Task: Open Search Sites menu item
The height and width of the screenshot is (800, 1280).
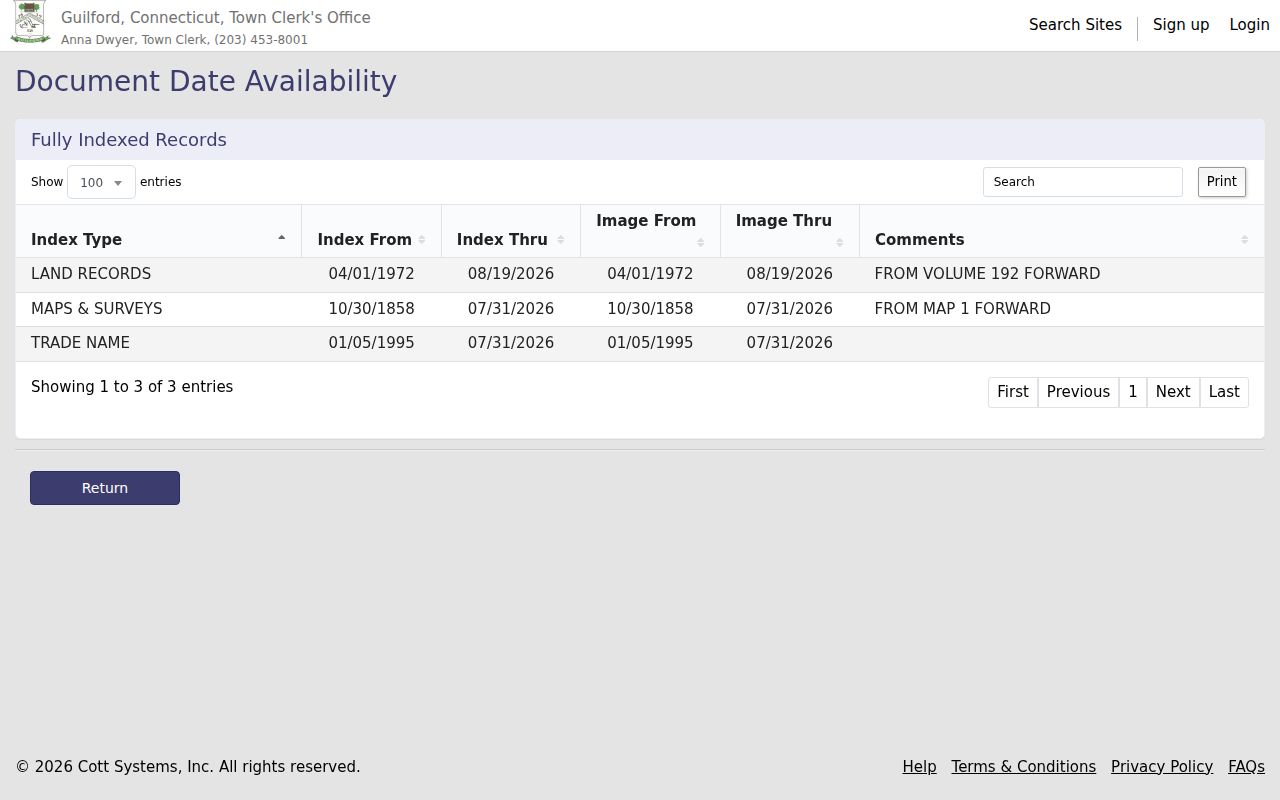Action: (1075, 25)
